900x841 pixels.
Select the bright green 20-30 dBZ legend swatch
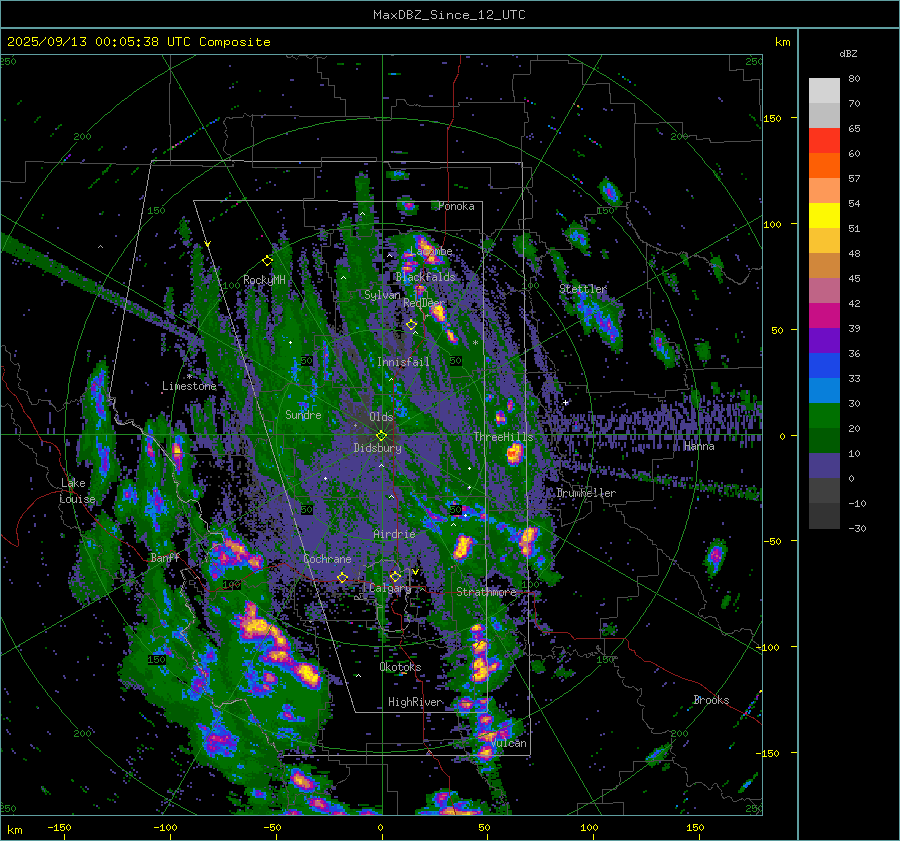pos(824,416)
